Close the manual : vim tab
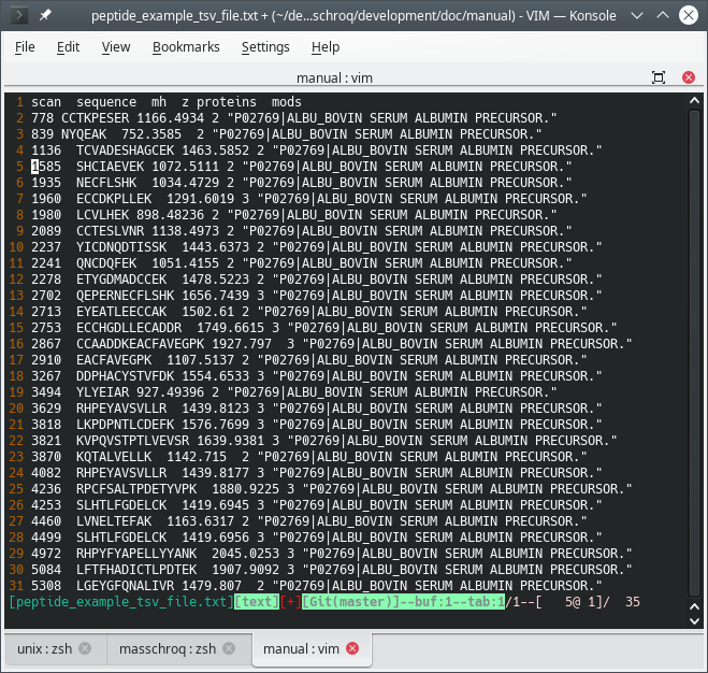Screen dimensions: 708x673 point(352,649)
